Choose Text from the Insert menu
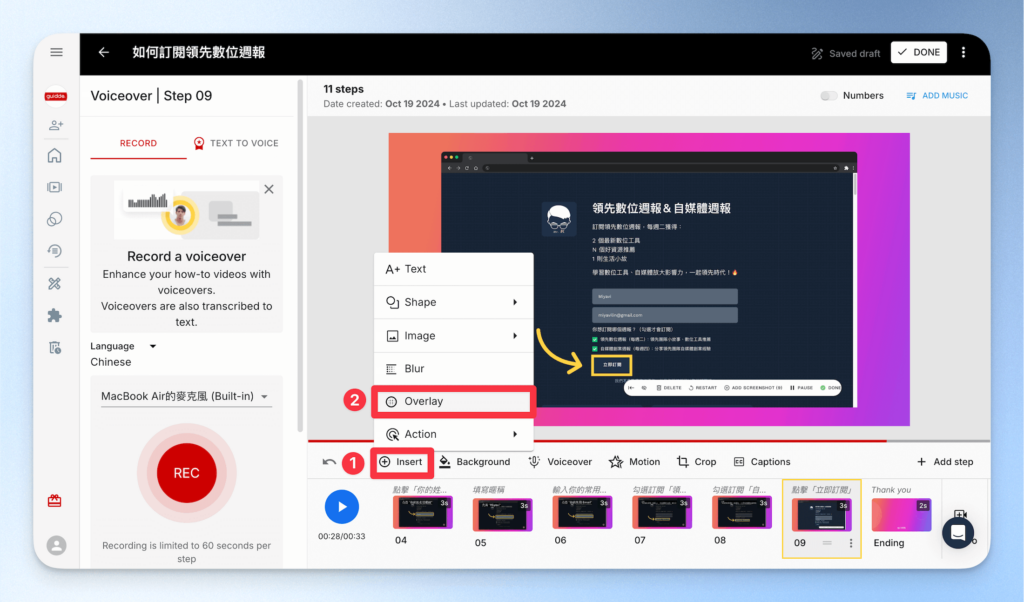The height and width of the screenshot is (602, 1024). (453, 269)
